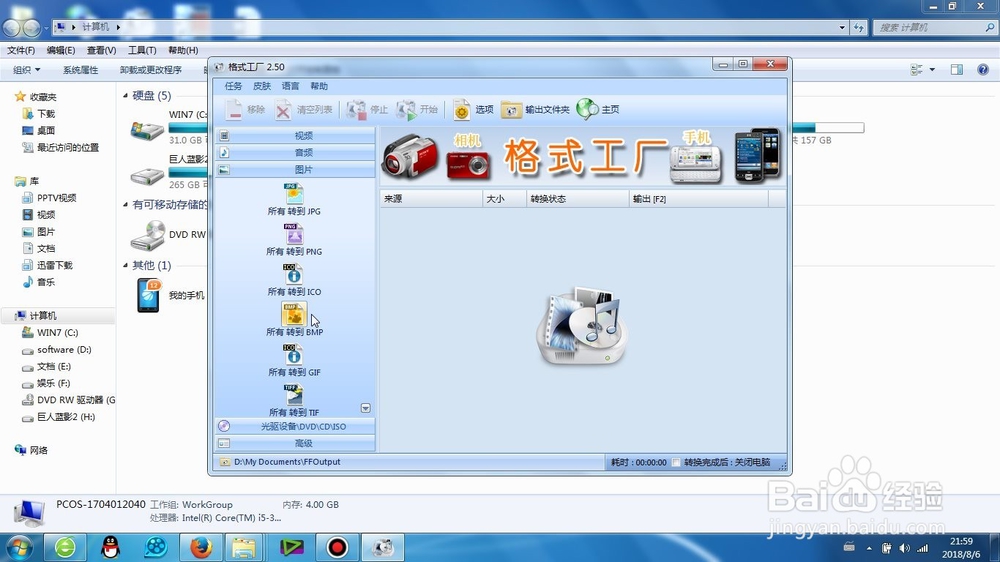Viewport: 1000px width, 562px height.
Task: Choose the convert all to PNG icon
Action: 293,234
